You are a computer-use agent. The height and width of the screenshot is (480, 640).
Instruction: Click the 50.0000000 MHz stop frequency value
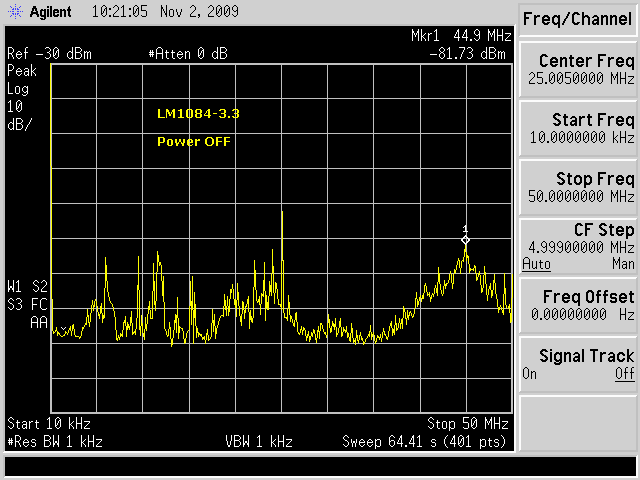click(581, 196)
